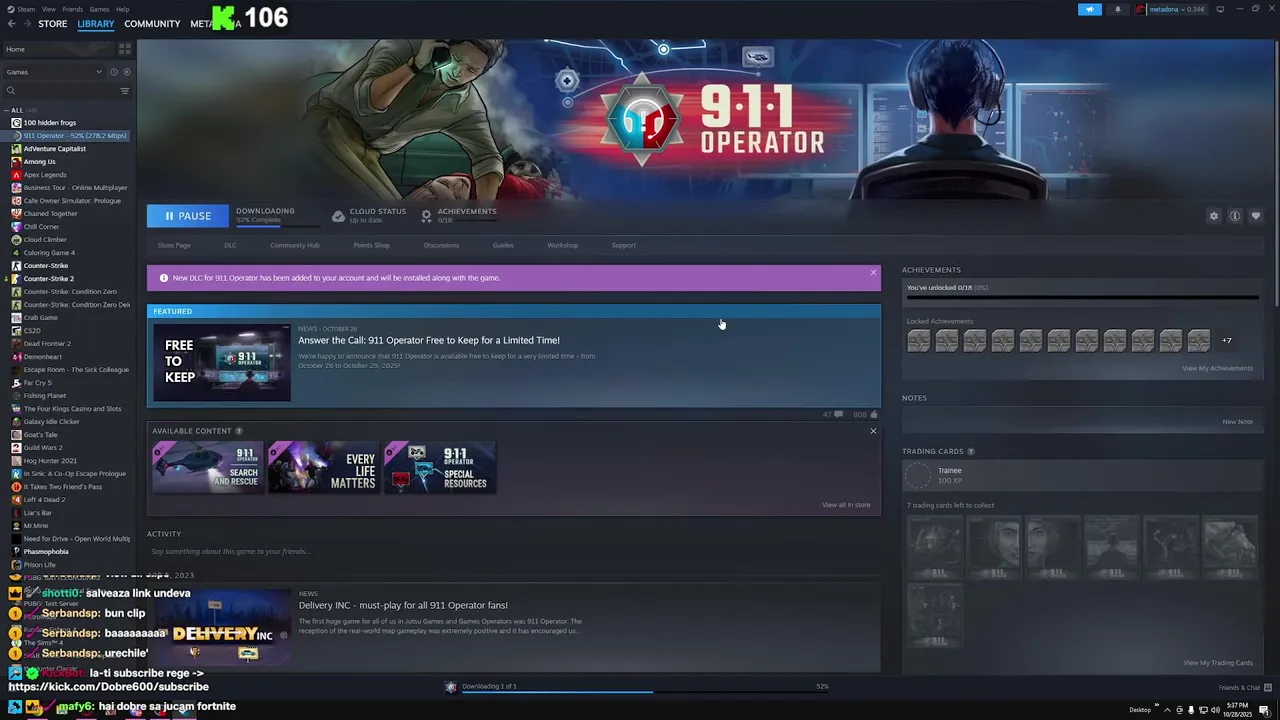Click View My Trading Cards
Screen dimensions: 1280x720
pyautogui.click(x=1217, y=663)
